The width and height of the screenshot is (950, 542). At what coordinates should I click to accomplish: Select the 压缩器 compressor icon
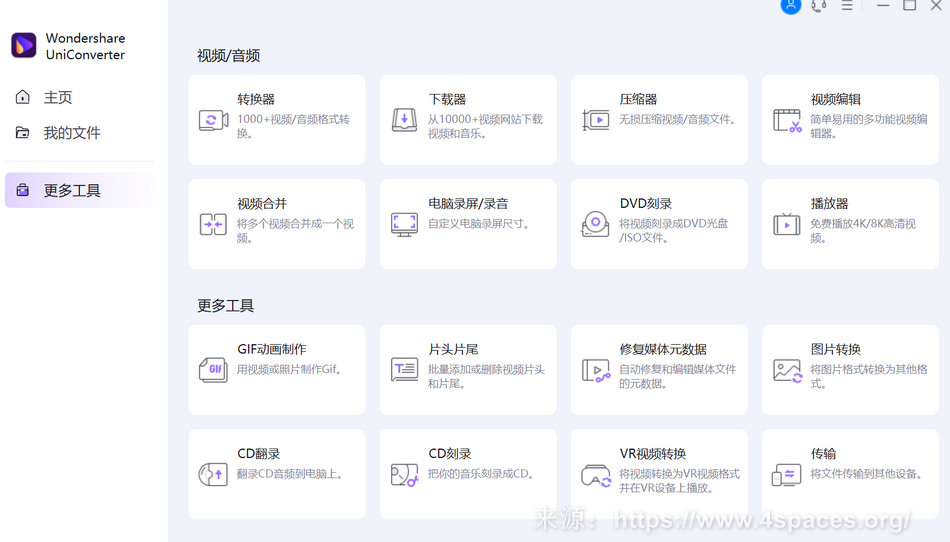[x=595, y=120]
